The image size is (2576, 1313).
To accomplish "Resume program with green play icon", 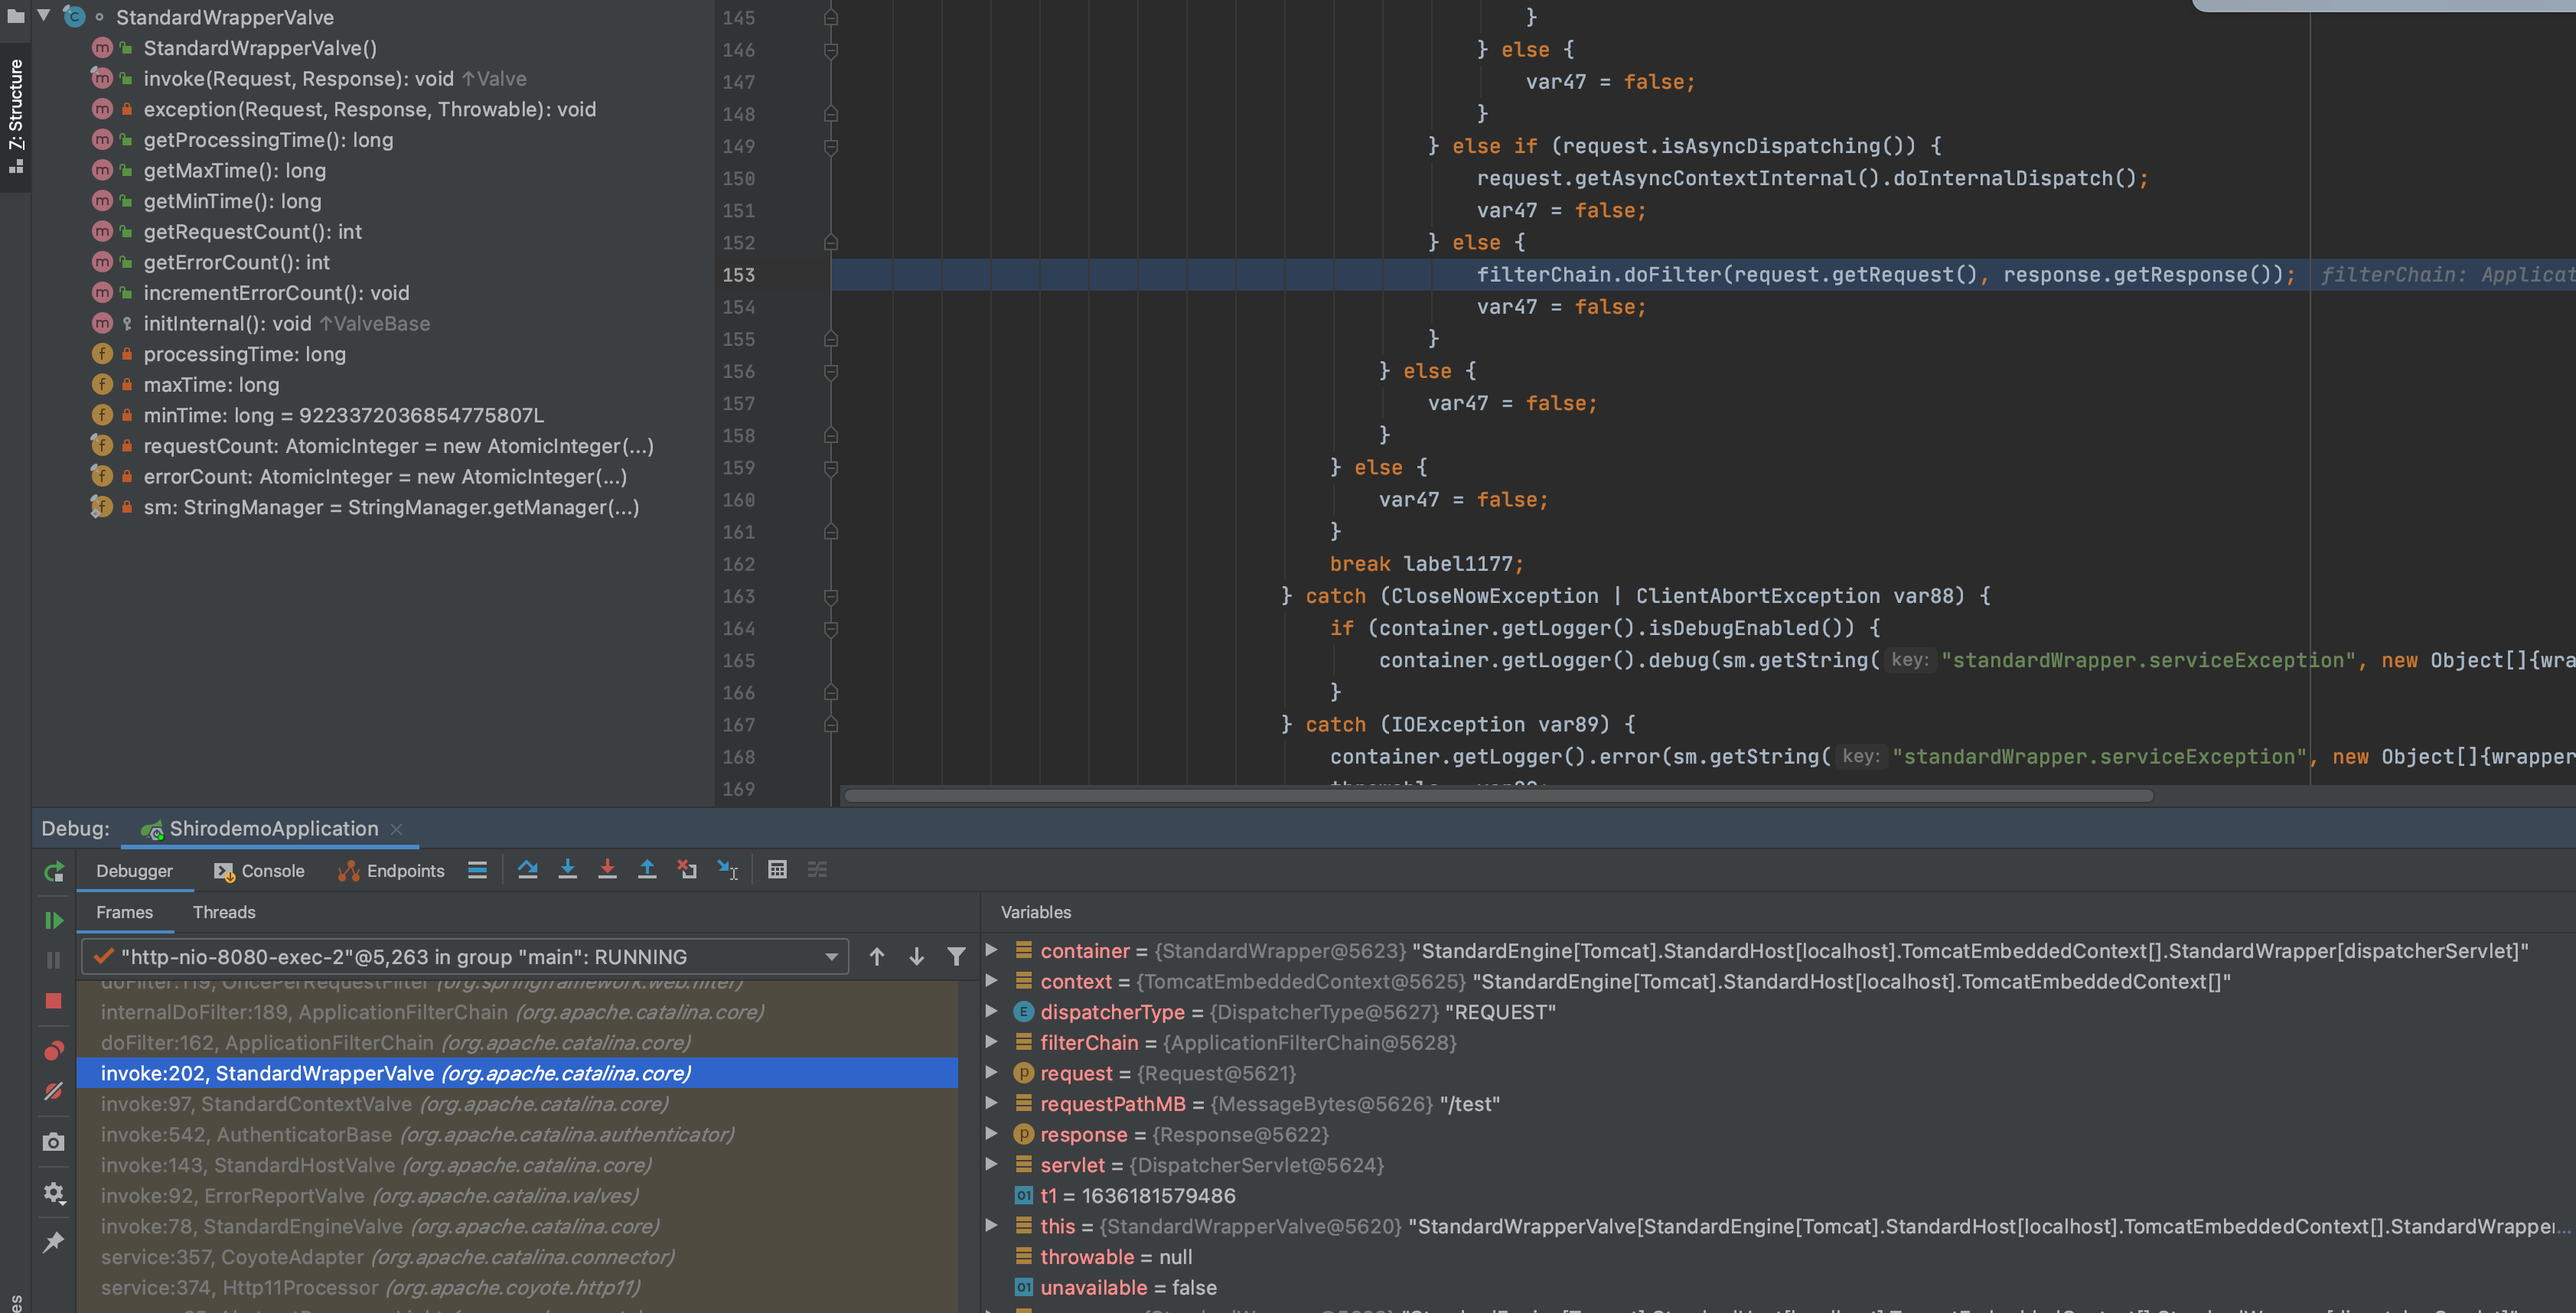I will 54,919.
